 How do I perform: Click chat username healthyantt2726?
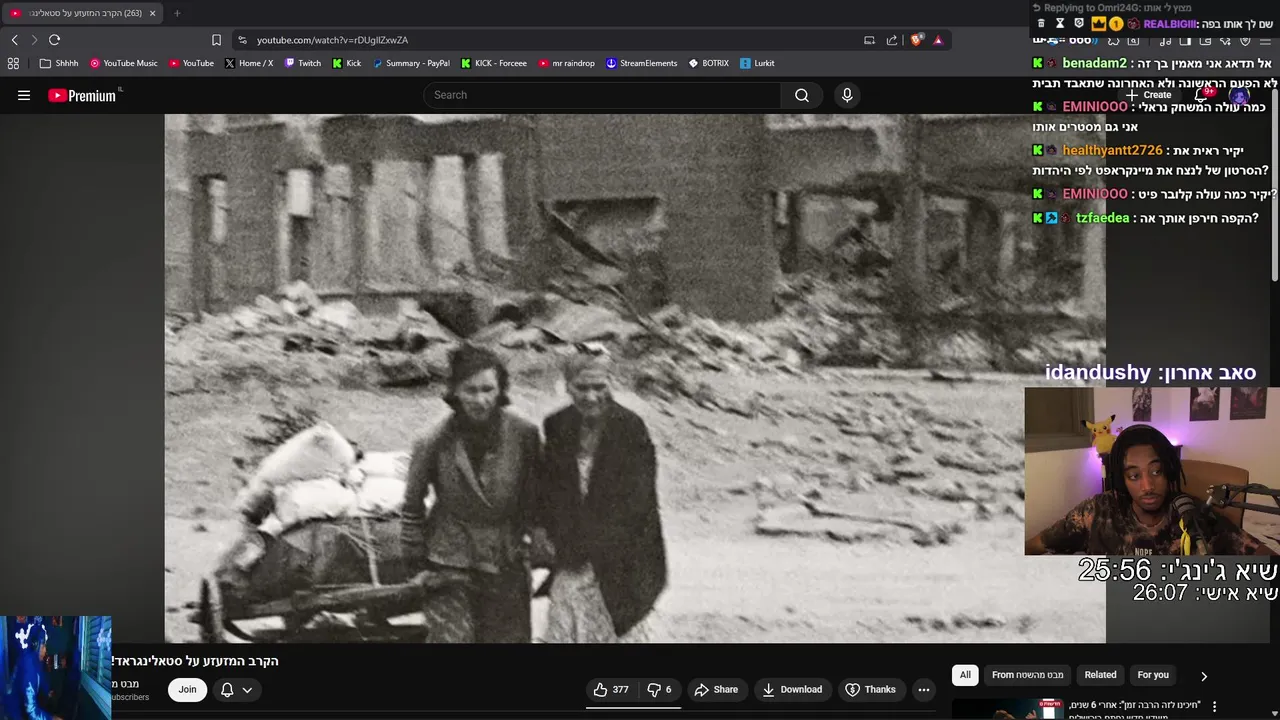(1112, 150)
